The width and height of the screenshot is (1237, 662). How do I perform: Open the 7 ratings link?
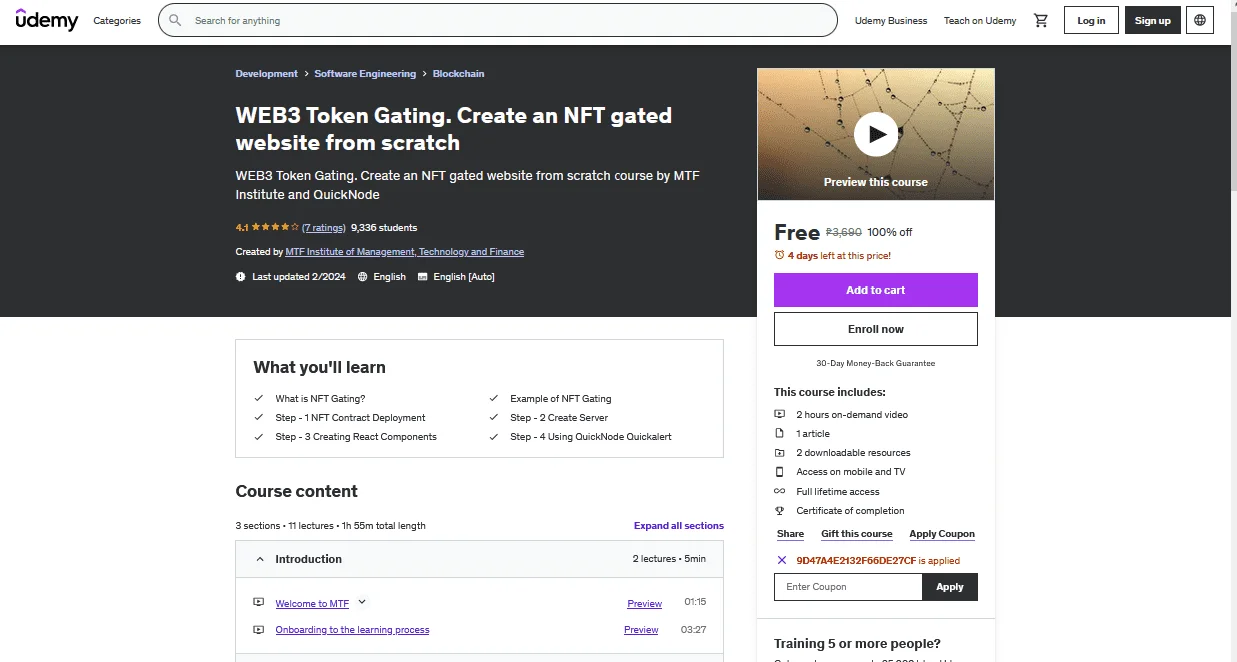point(324,227)
